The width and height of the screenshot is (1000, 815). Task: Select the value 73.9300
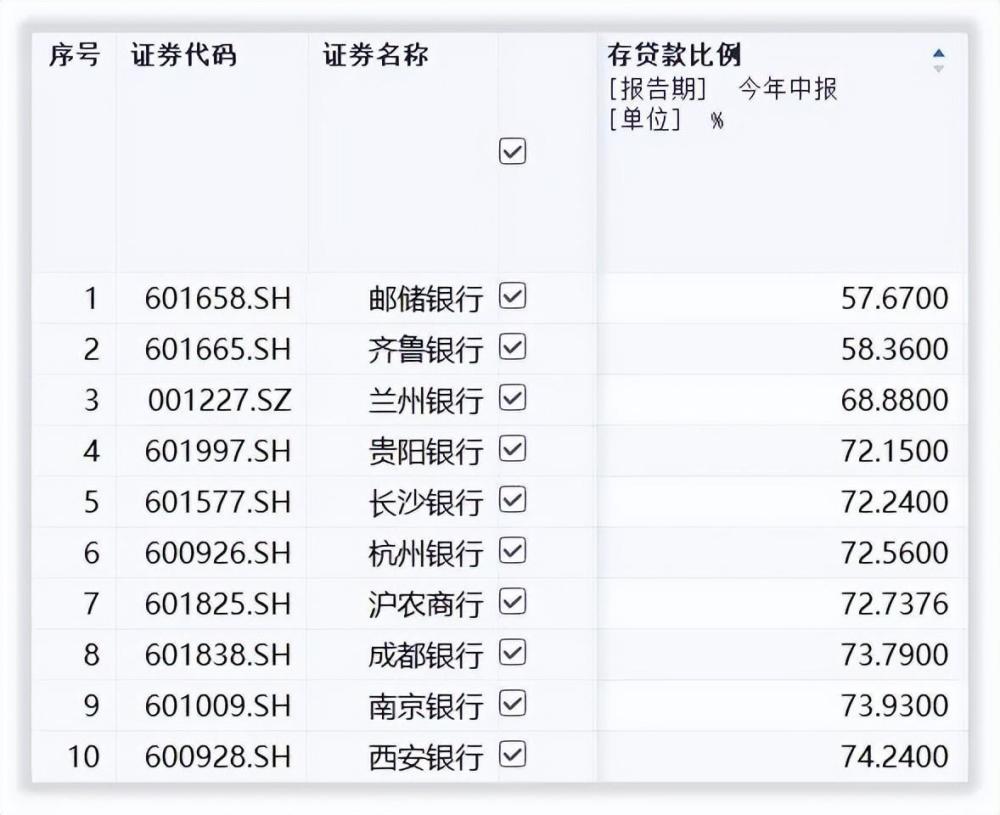point(895,706)
